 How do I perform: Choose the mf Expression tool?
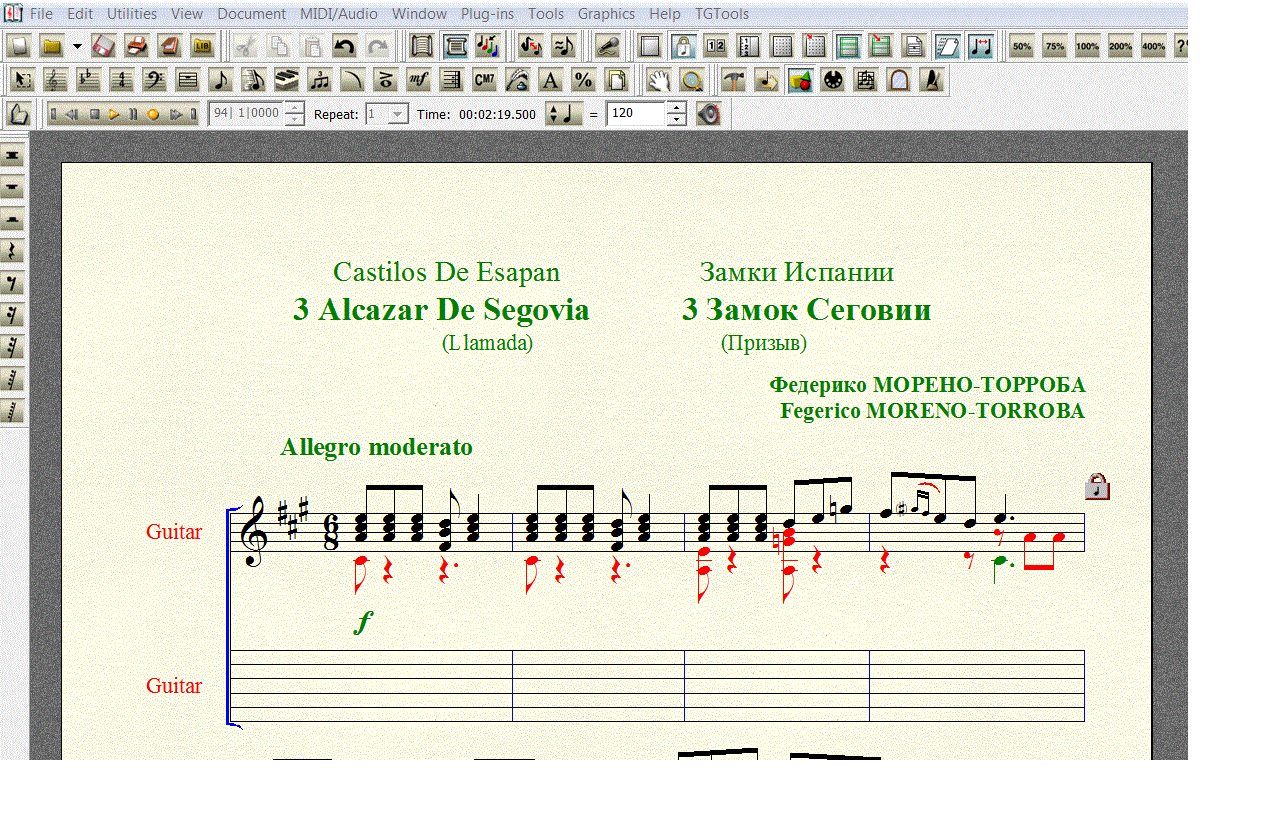pyautogui.click(x=419, y=80)
